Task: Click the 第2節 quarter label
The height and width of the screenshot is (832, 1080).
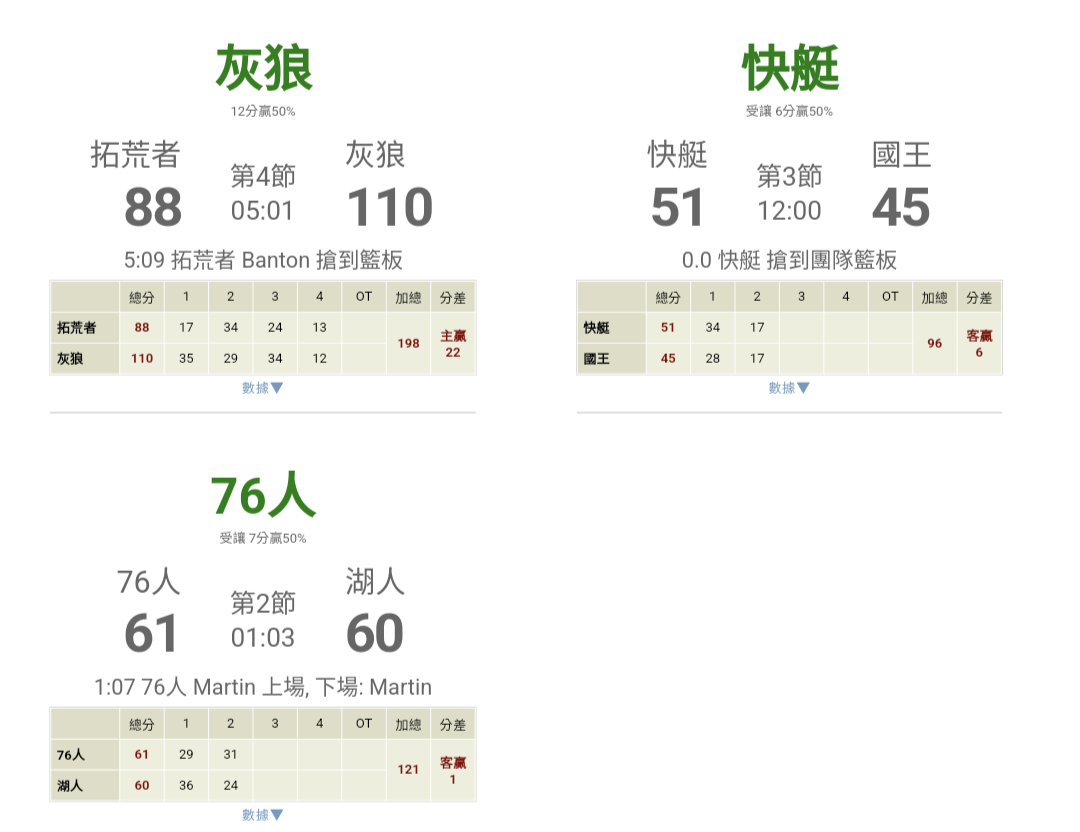Action: click(262, 603)
